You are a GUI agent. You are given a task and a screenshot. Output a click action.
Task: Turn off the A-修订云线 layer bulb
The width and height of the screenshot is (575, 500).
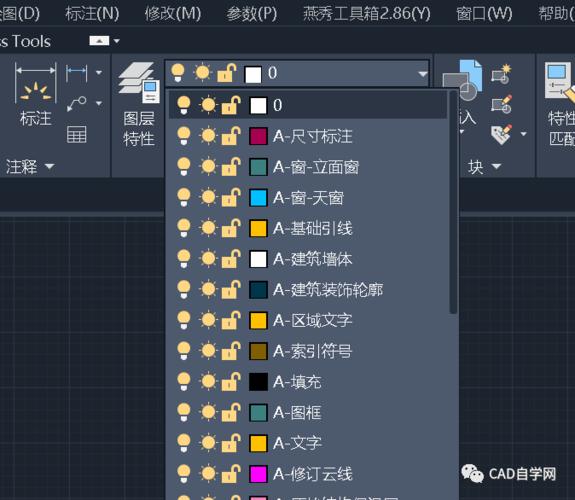point(184,474)
